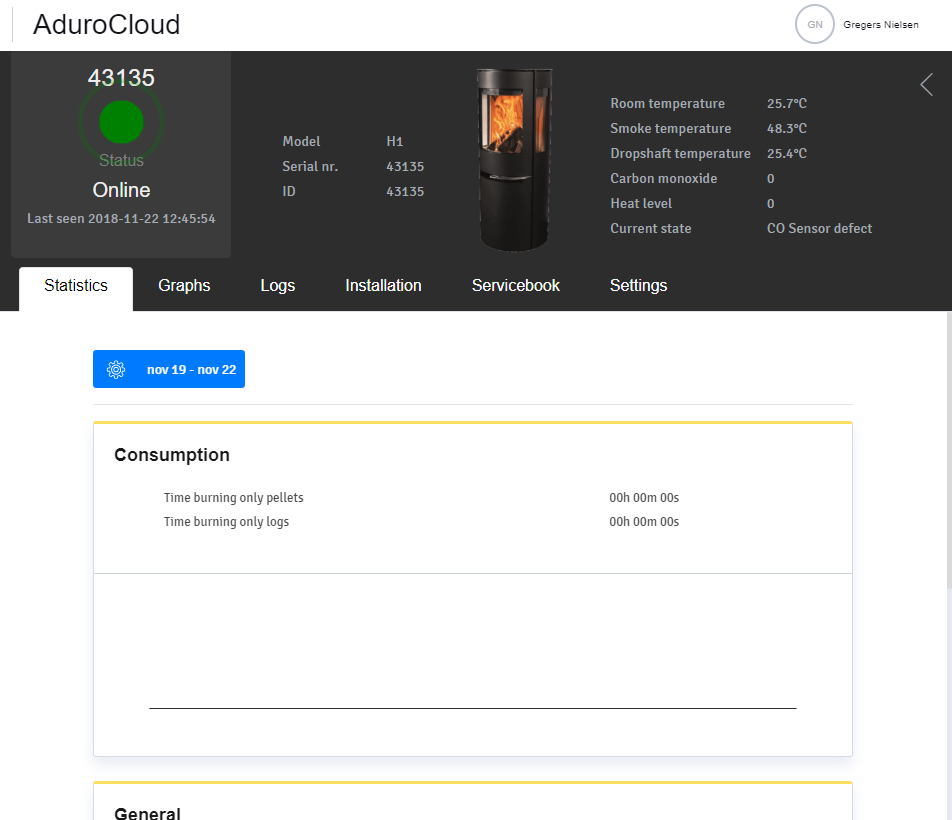The image size is (952, 820).
Task: Click the Last seen timestamp text
Action: pos(121,219)
